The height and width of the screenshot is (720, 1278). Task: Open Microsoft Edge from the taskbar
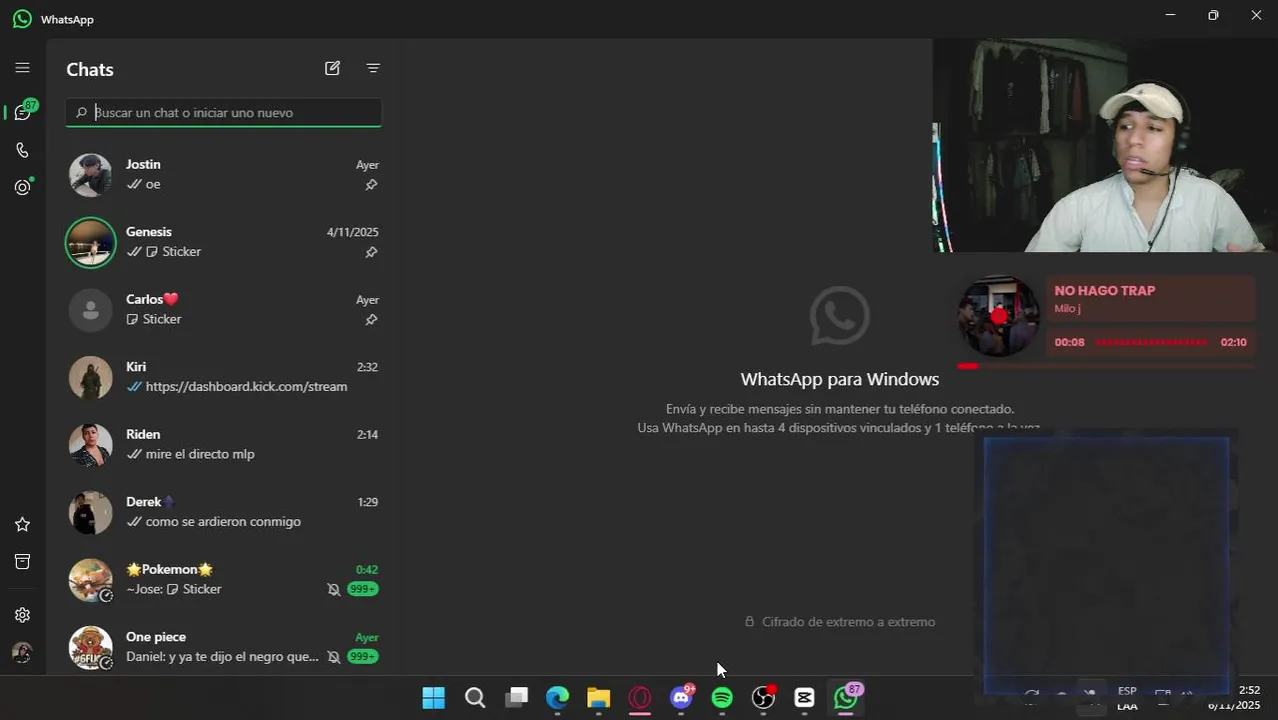557,698
